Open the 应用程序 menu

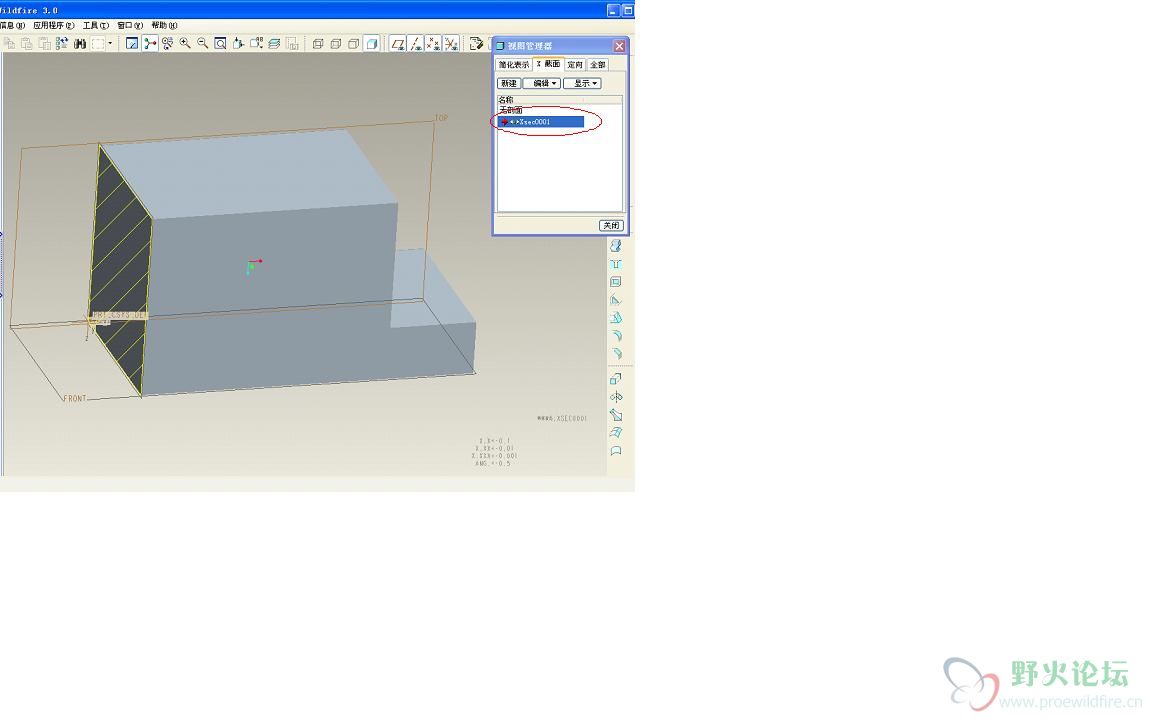pos(53,26)
